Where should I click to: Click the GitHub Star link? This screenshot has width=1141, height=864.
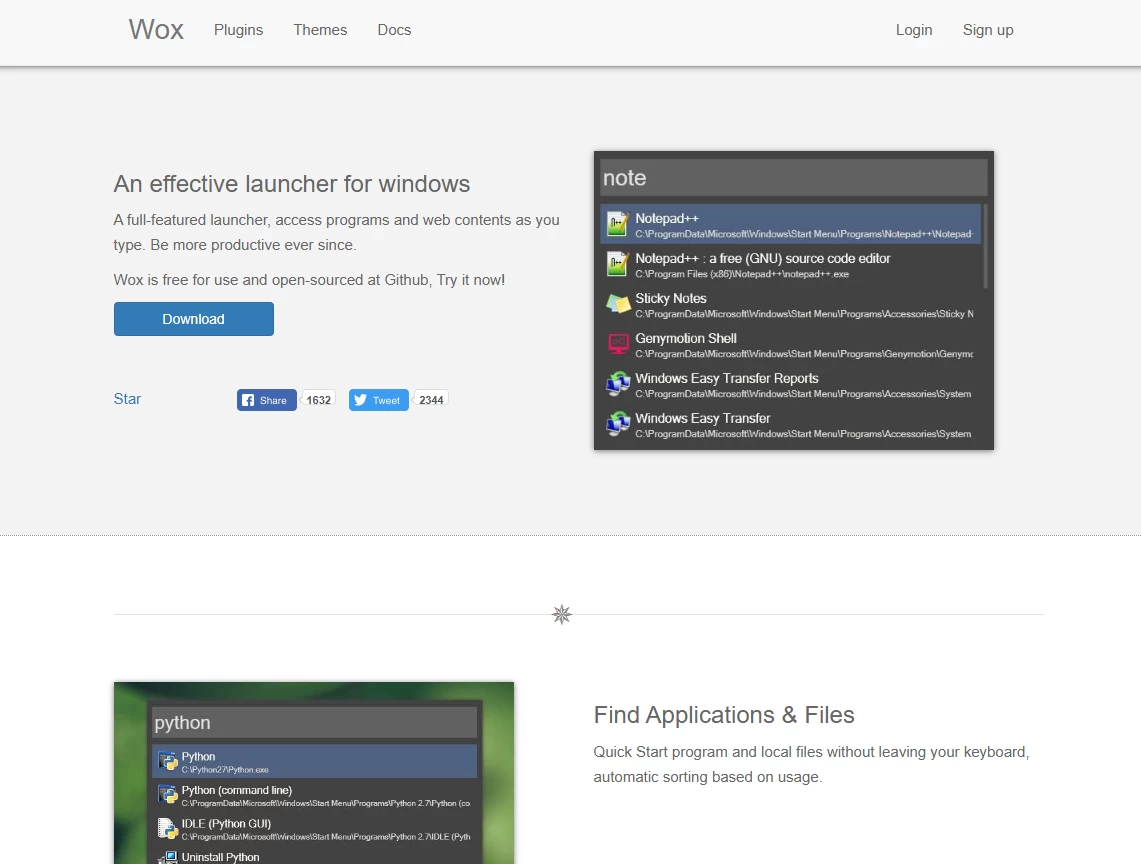tap(127, 399)
